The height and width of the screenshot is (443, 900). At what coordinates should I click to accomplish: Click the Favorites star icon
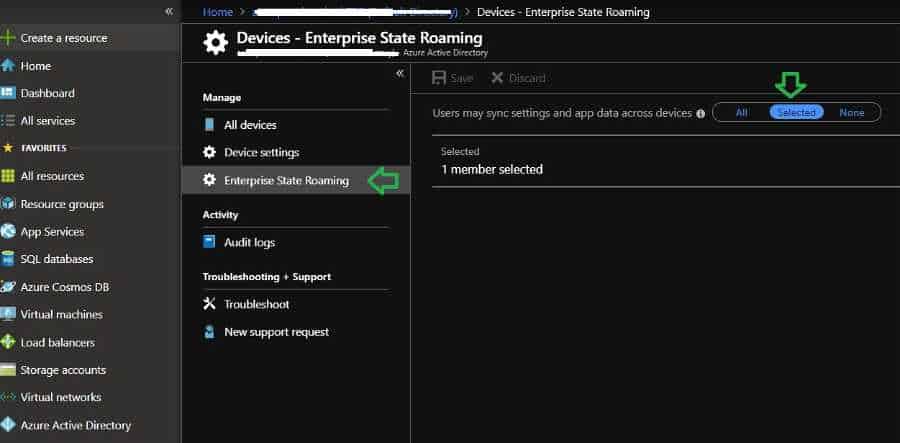click(8, 148)
